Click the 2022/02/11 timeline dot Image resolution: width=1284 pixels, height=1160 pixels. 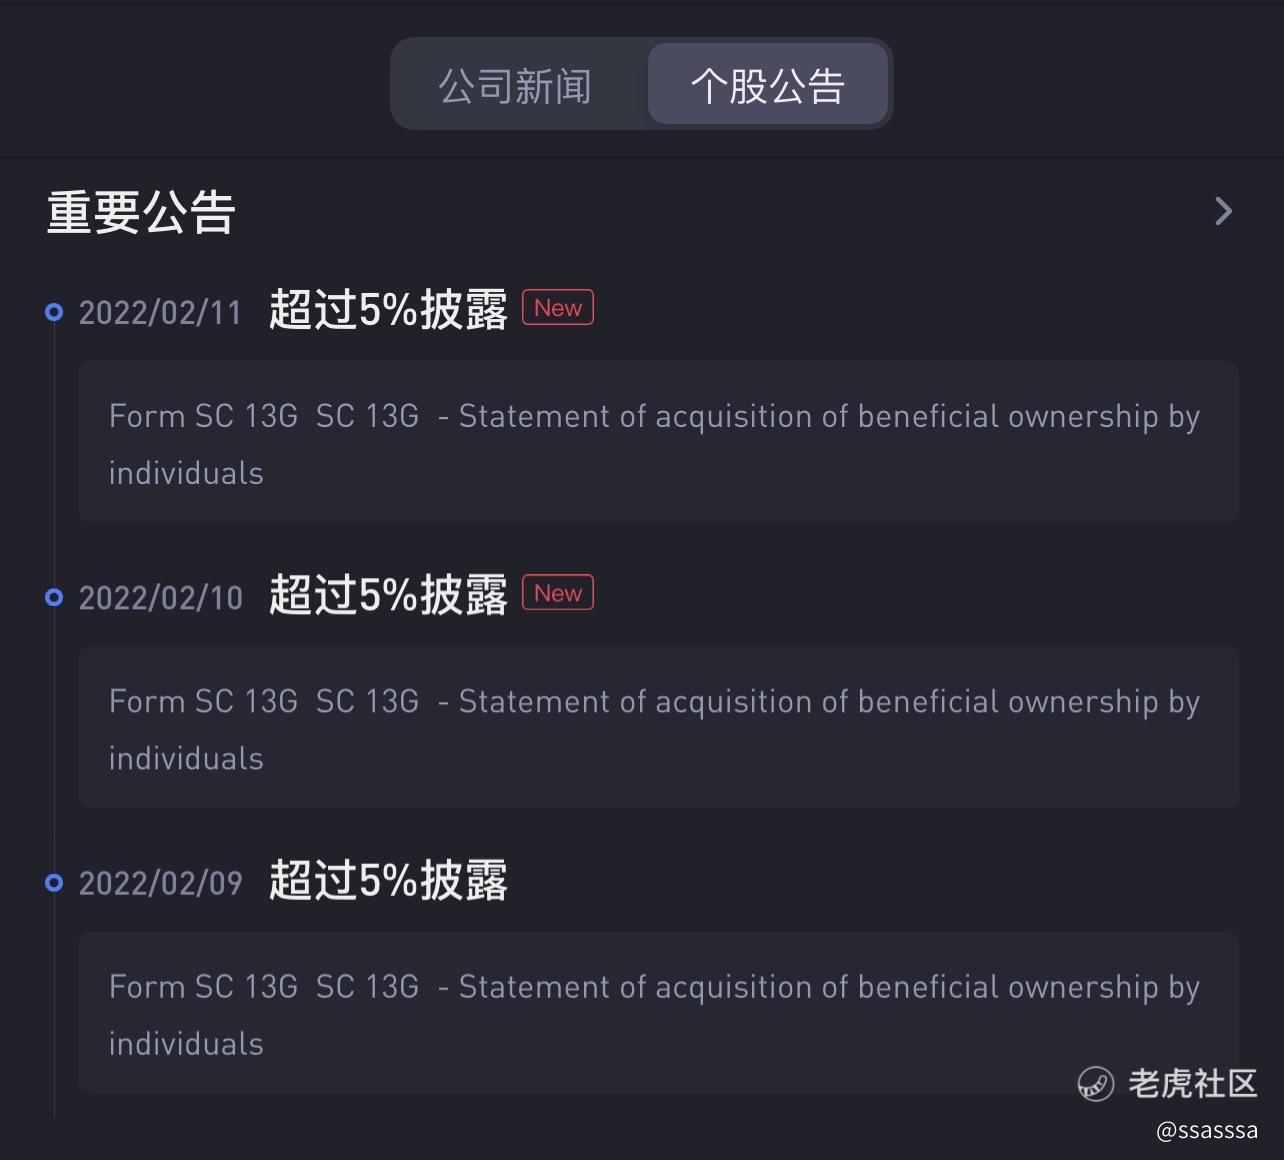[54, 312]
